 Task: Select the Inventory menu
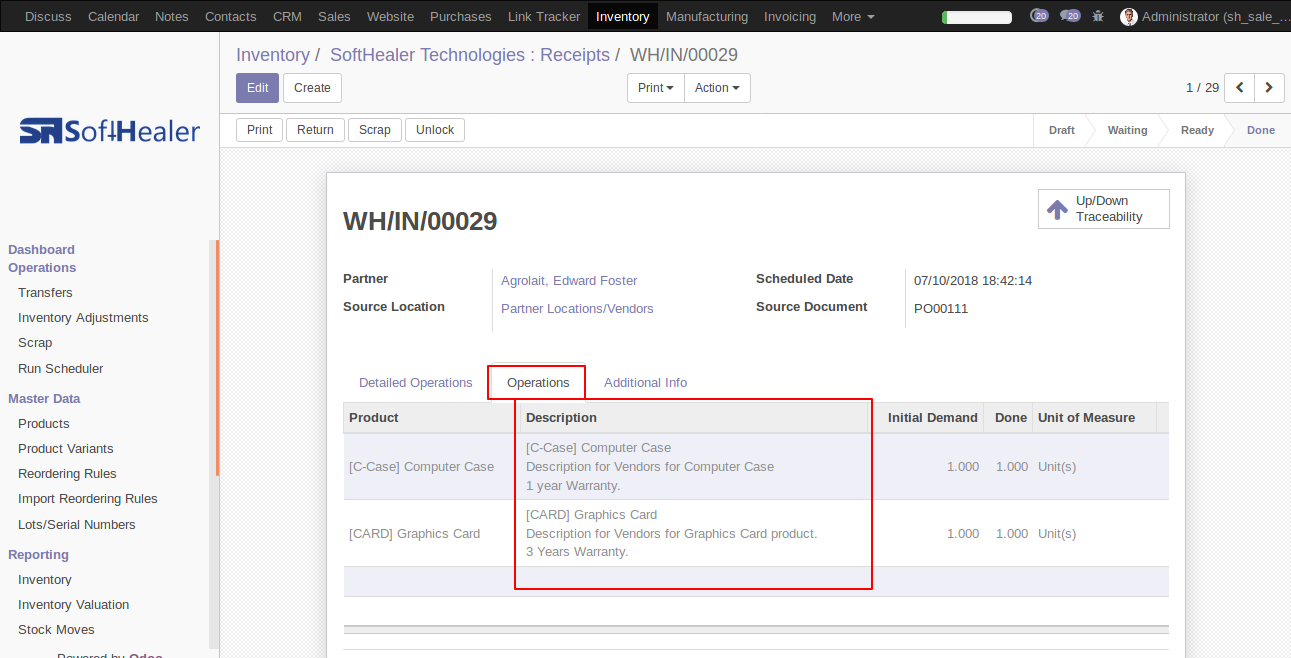623,16
